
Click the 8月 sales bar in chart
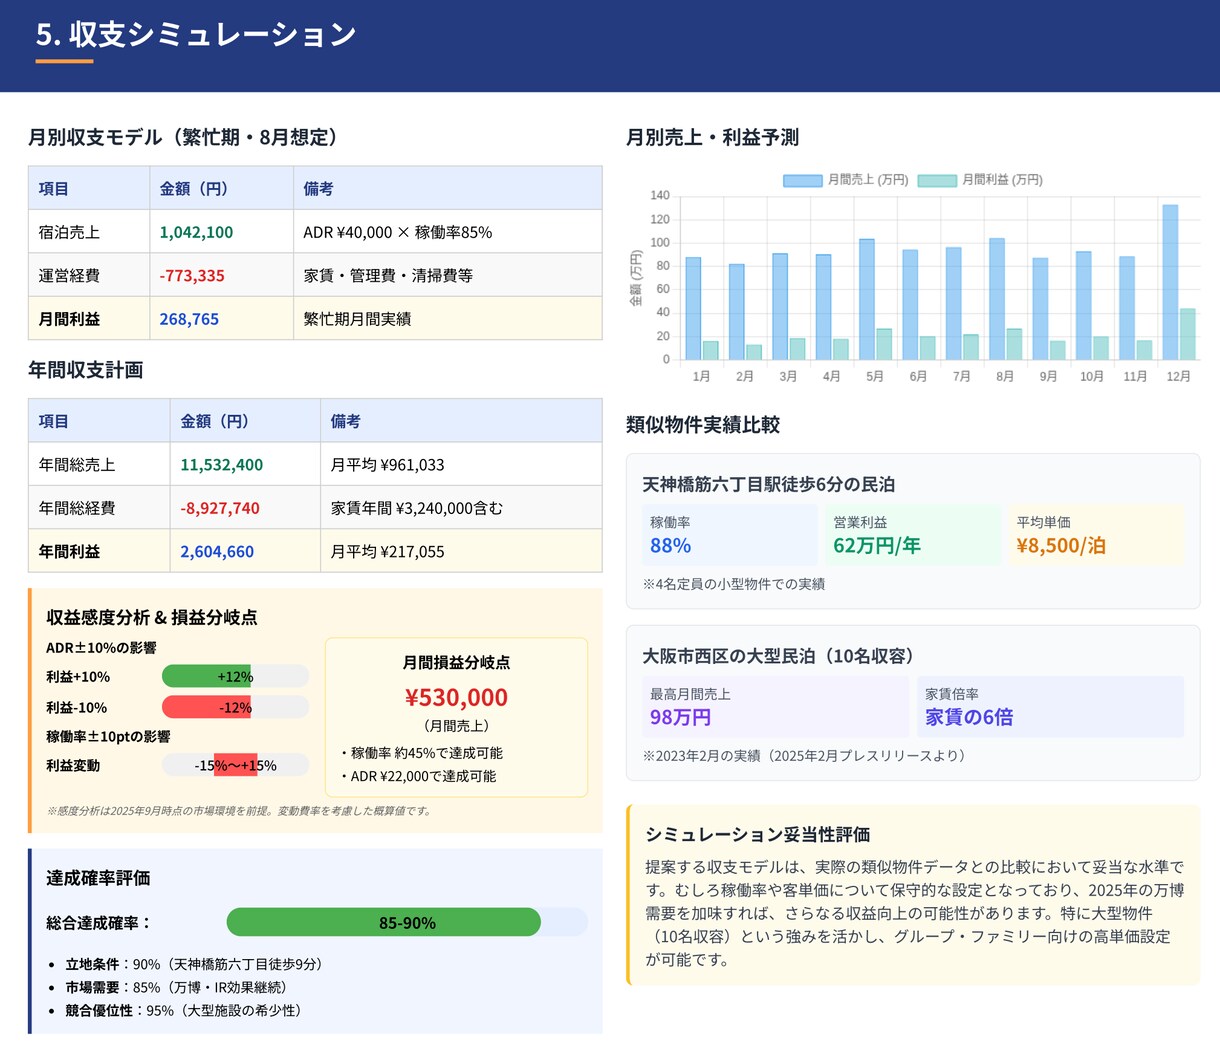(996, 299)
